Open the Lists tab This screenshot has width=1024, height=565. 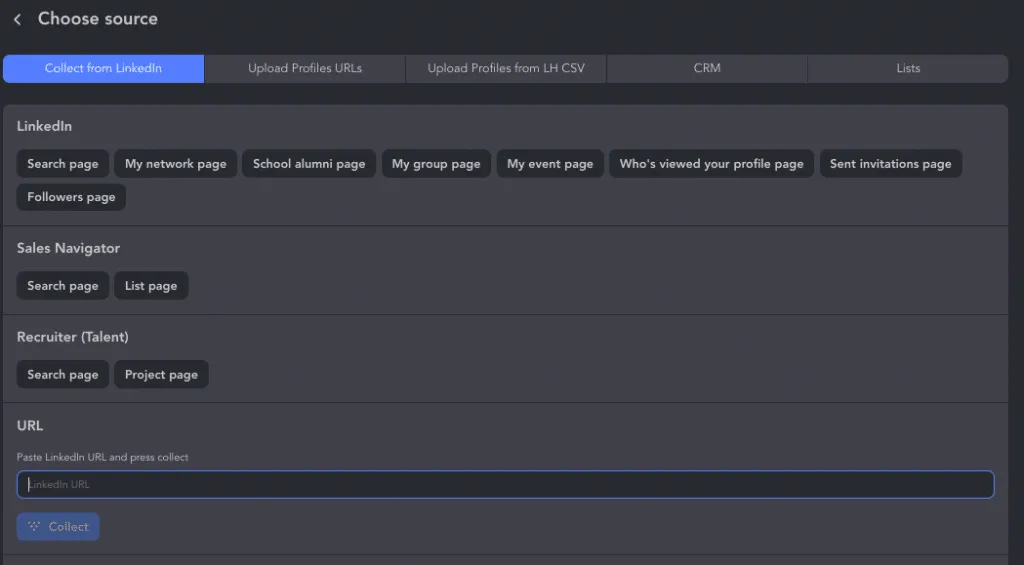908,69
